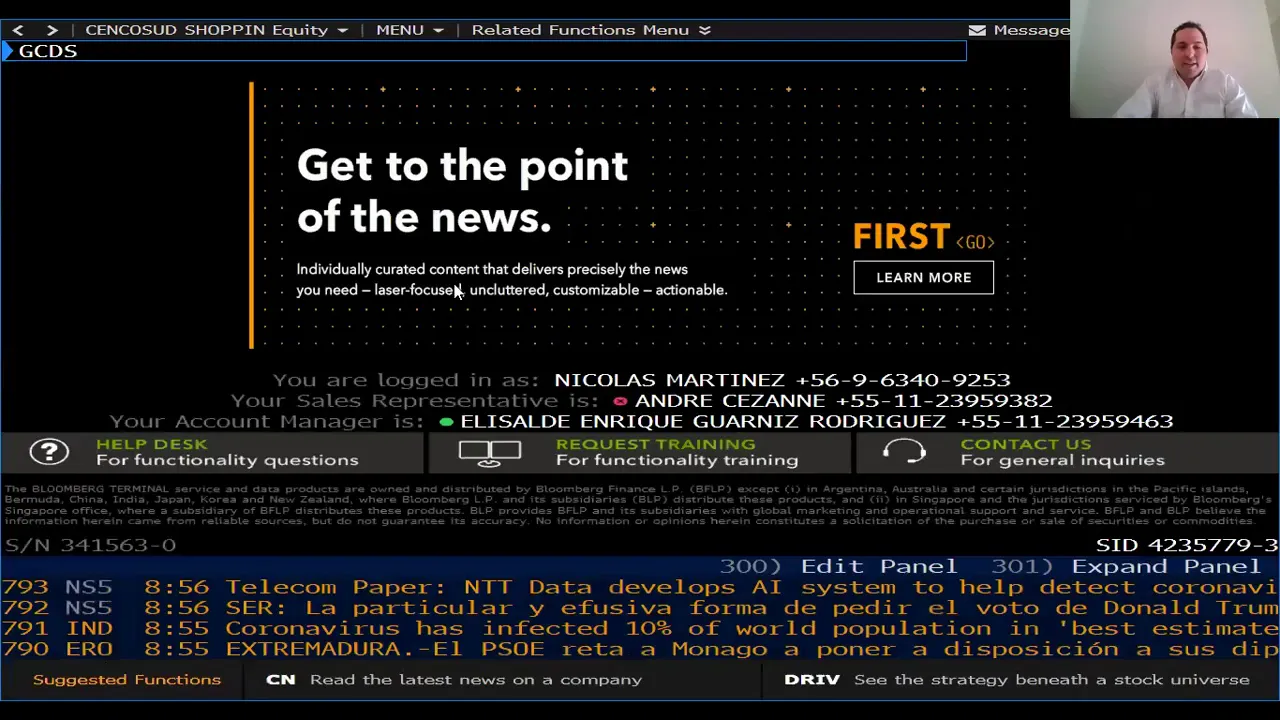The image size is (1280, 720).
Task: Click the Get to the point headline
Action: coord(462,191)
